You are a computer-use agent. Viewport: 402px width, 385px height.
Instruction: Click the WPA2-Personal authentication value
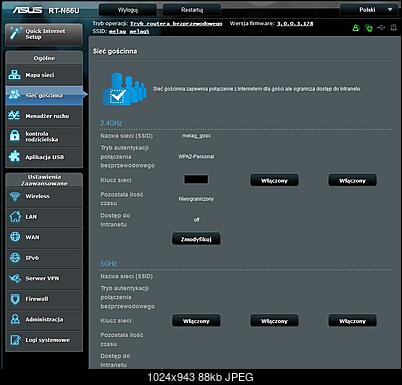click(x=196, y=156)
